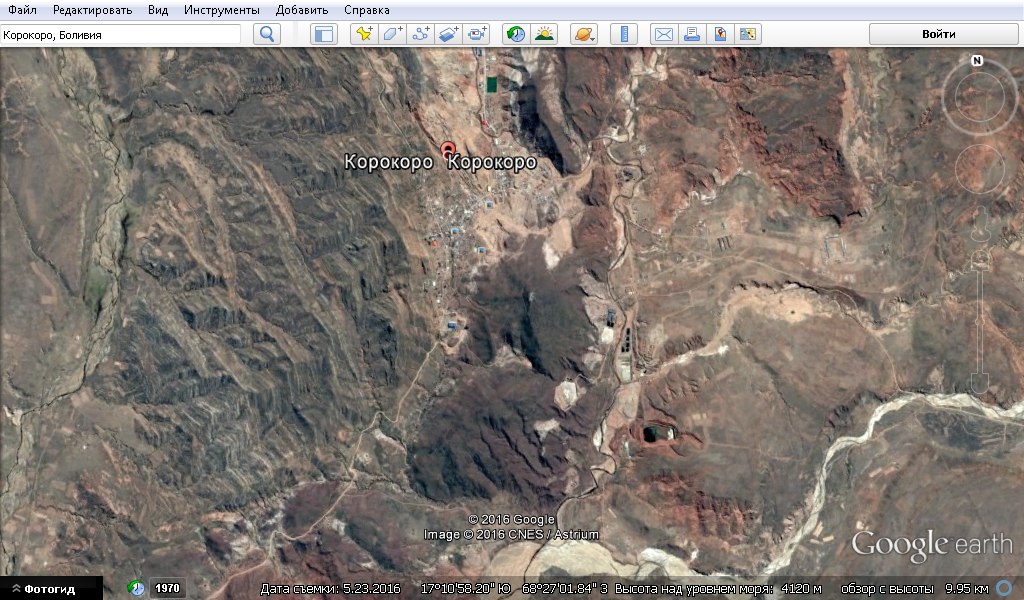Expand the Фотогид tour guide panel
The image size is (1024, 600).
(51, 588)
